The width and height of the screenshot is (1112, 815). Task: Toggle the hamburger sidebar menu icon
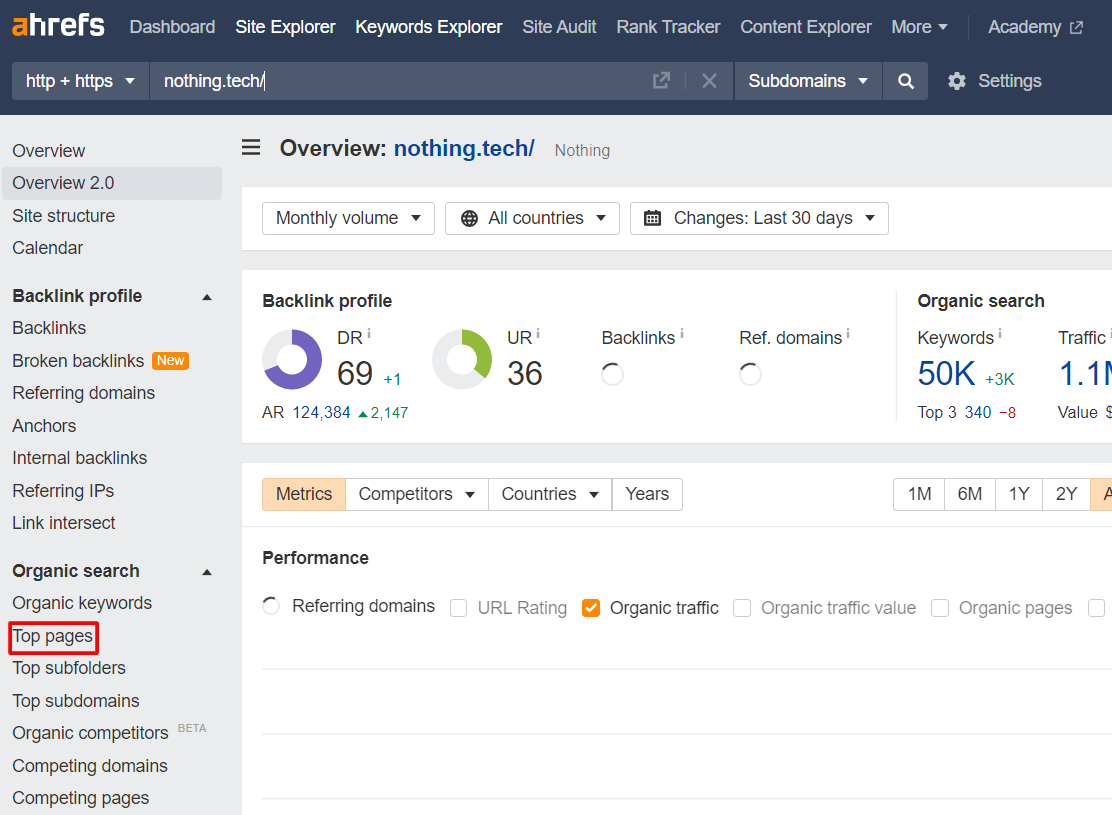[x=251, y=148]
